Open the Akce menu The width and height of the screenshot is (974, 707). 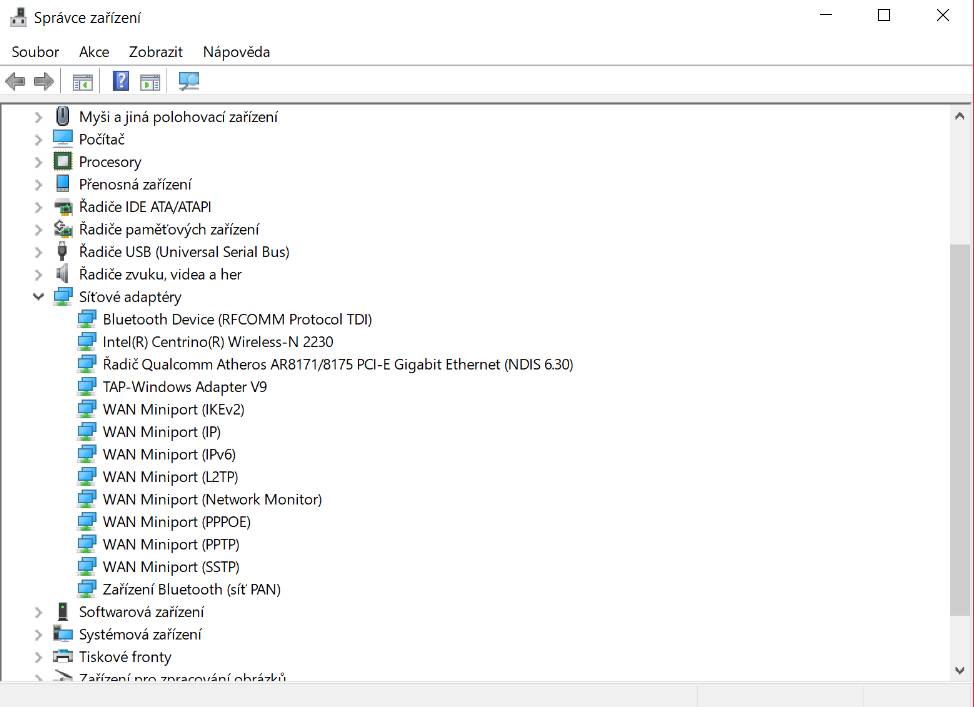(x=94, y=52)
